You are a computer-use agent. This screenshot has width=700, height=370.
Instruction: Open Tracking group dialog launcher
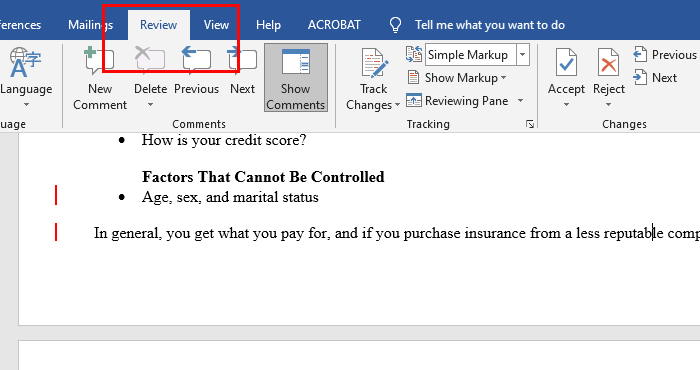(x=530, y=124)
